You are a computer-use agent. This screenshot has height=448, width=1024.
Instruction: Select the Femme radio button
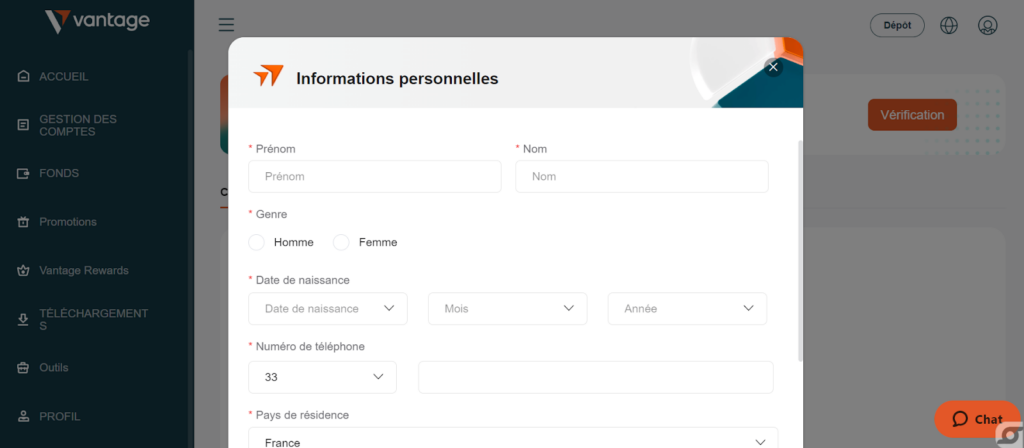(341, 242)
